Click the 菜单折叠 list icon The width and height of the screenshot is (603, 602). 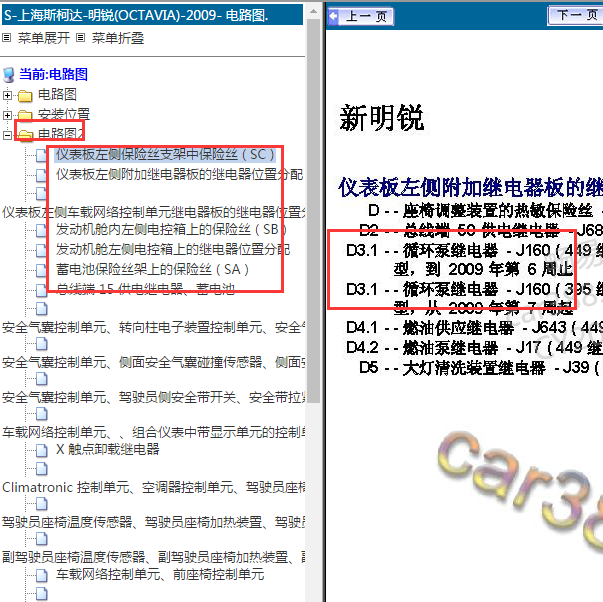tap(80, 38)
